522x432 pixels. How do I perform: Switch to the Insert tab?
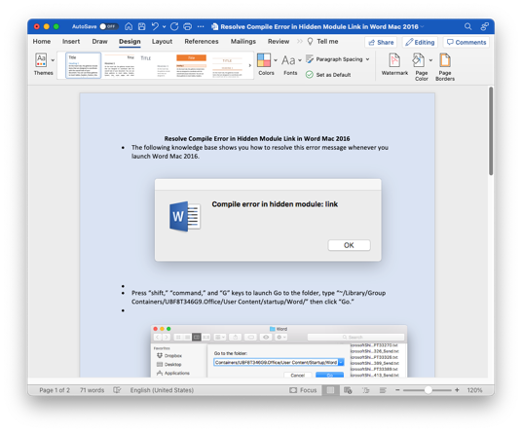click(x=71, y=42)
